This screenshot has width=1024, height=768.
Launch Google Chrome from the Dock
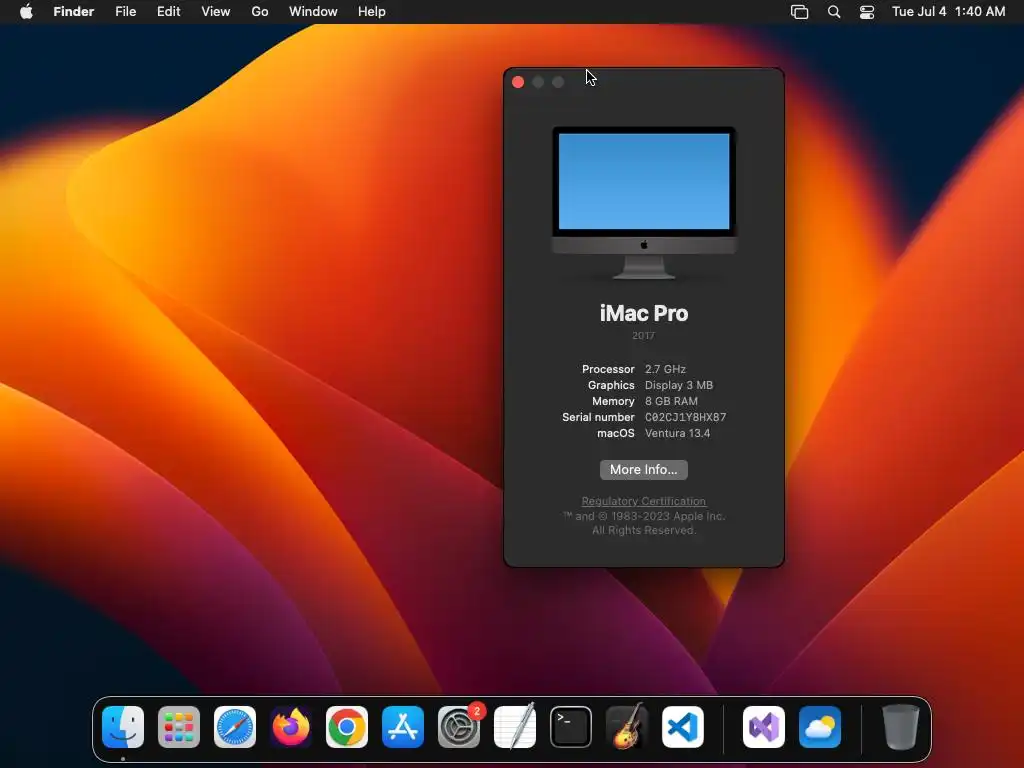[347, 727]
